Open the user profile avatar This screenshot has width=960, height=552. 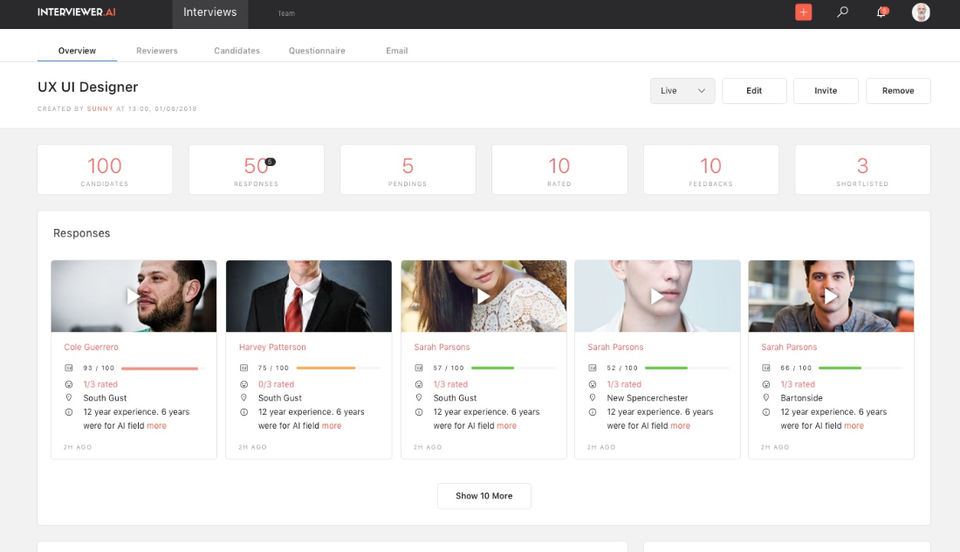coord(920,12)
